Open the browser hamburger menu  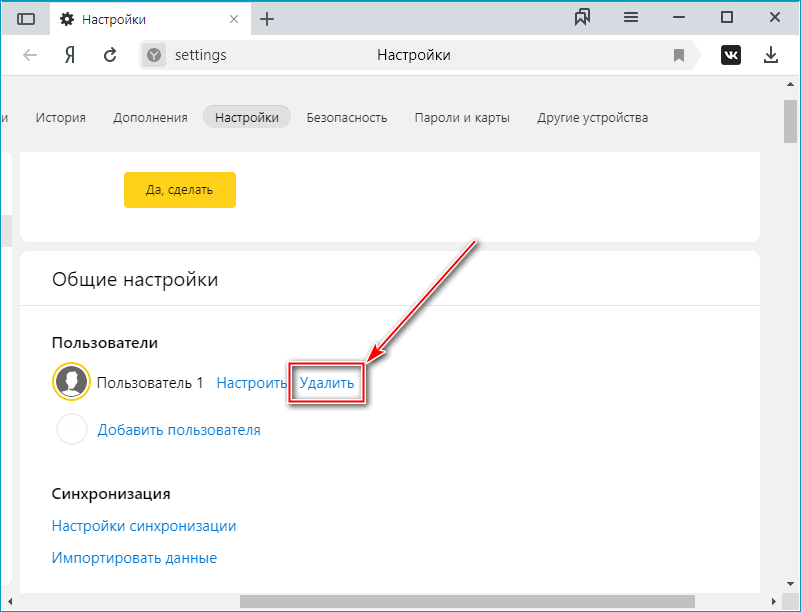pyautogui.click(x=631, y=18)
